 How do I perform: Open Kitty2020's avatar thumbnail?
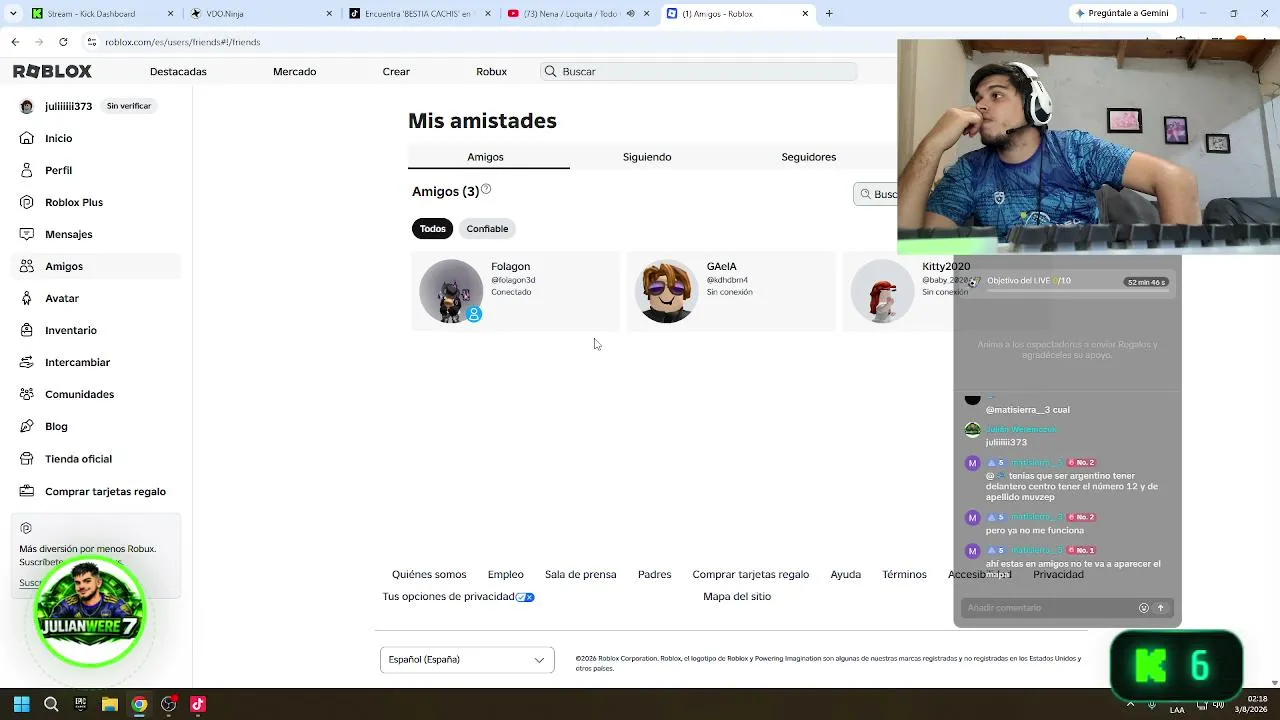click(x=882, y=291)
